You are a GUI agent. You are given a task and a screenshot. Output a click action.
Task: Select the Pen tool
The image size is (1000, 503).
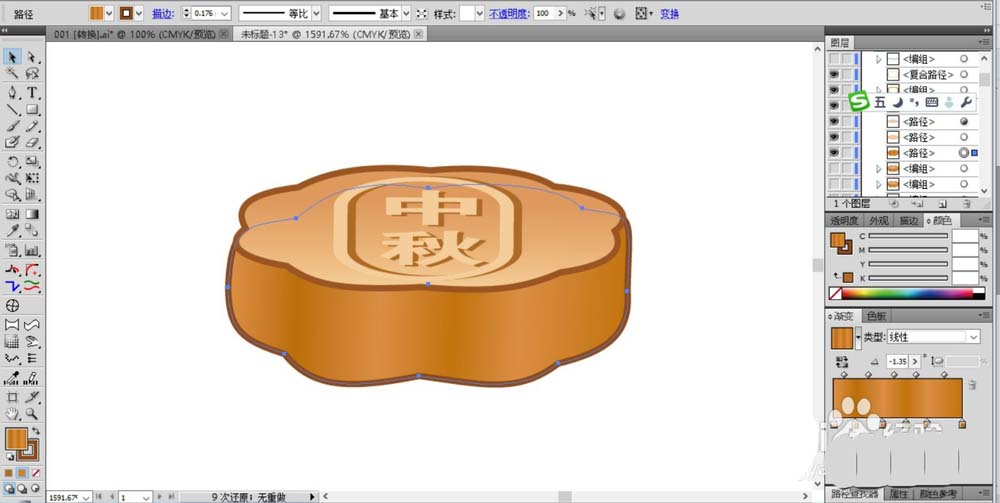tap(12, 93)
